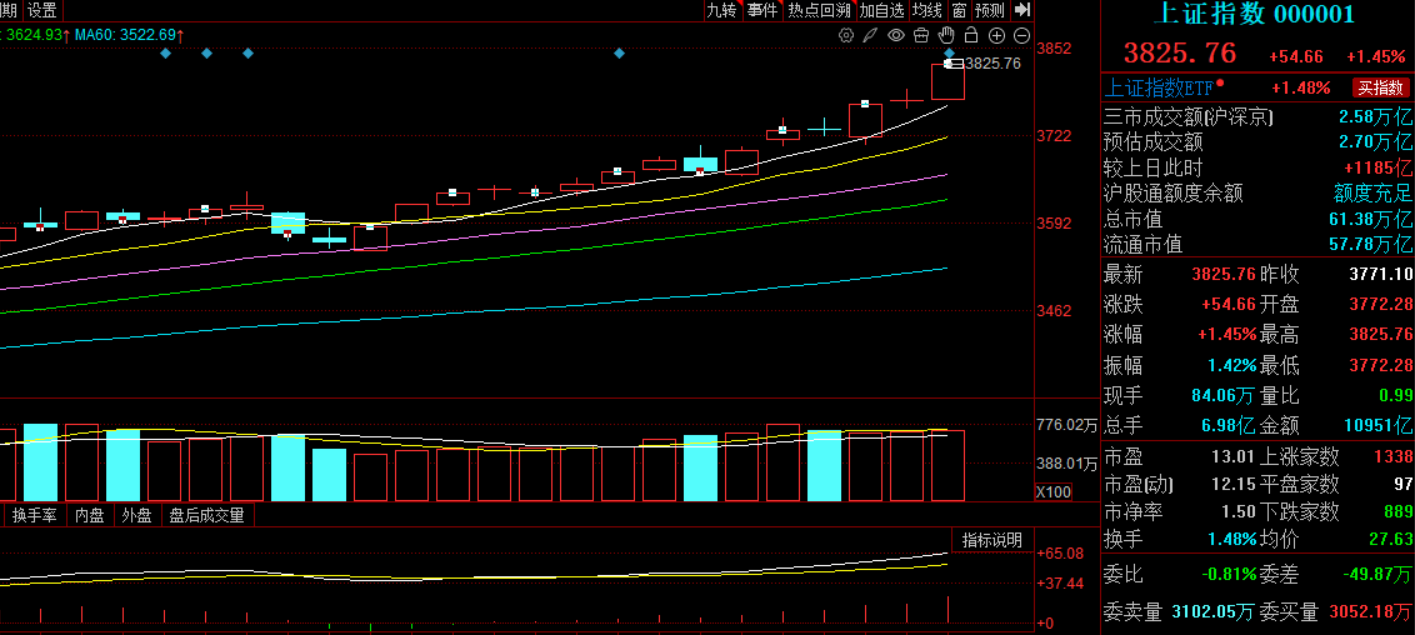Click the 3825.76 price tag icon on chart

point(954,63)
